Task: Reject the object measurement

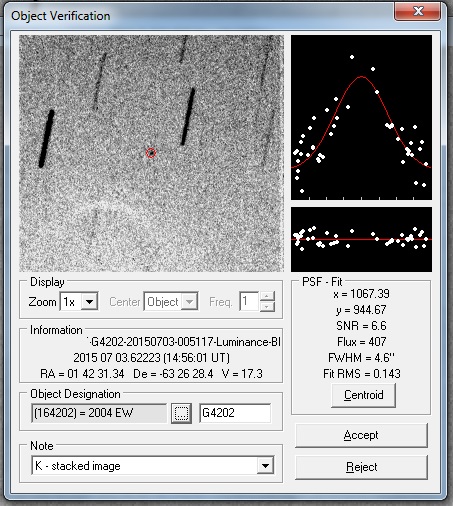Action: 361,467
